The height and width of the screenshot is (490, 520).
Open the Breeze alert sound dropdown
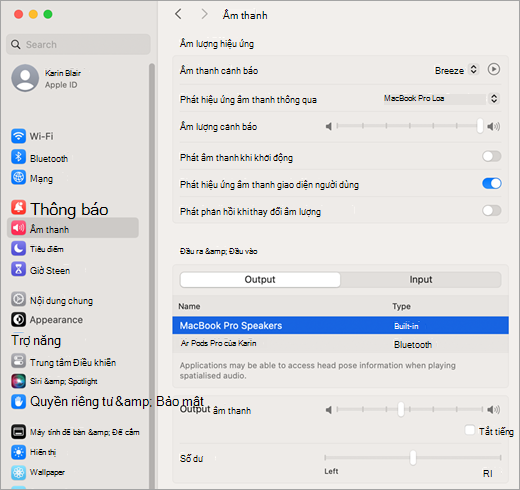pyautogui.click(x=473, y=69)
